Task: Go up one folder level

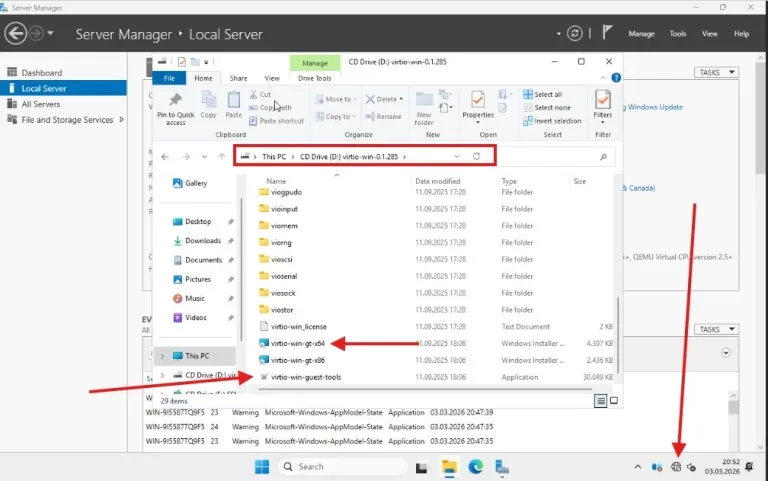Action: 221,157
